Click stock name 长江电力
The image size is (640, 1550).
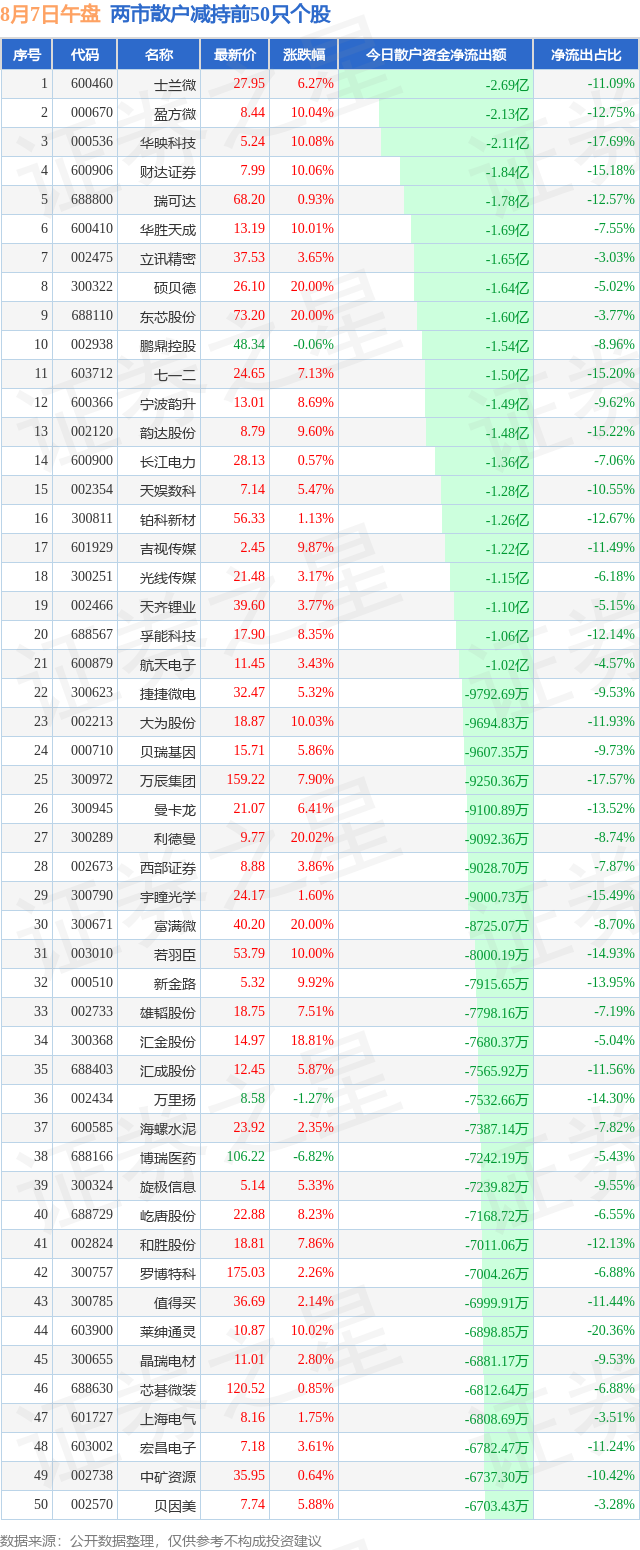pyautogui.click(x=168, y=462)
